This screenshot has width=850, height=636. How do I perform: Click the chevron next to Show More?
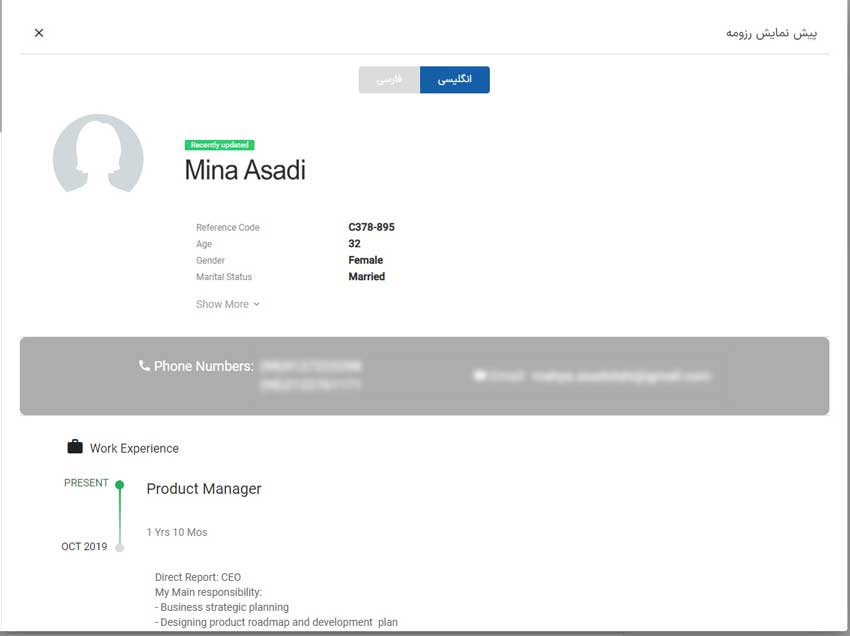pyautogui.click(x=257, y=304)
